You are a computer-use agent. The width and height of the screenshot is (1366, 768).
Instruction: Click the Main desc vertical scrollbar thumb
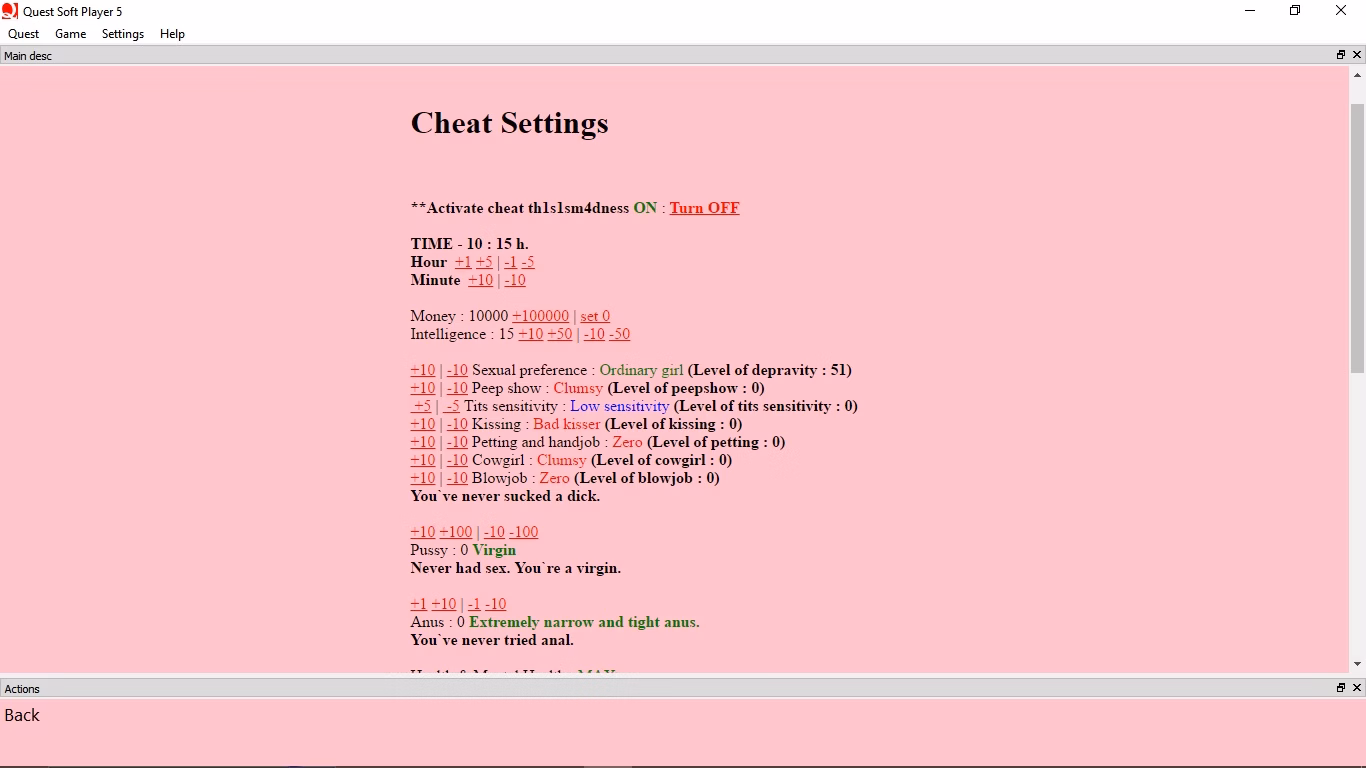(x=1357, y=239)
